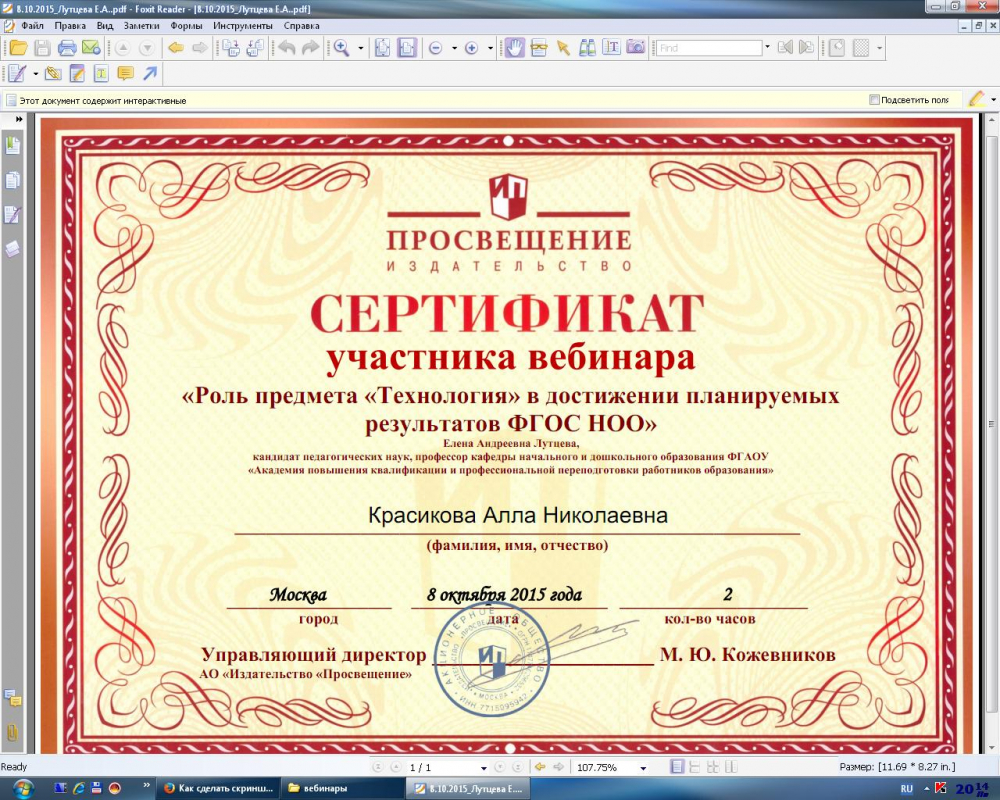The height and width of the screenshot is (800, 1000).
Task: Open the Bookmarks panel in the sidebar
Action: pyautogui.click(x=12, y=145)
